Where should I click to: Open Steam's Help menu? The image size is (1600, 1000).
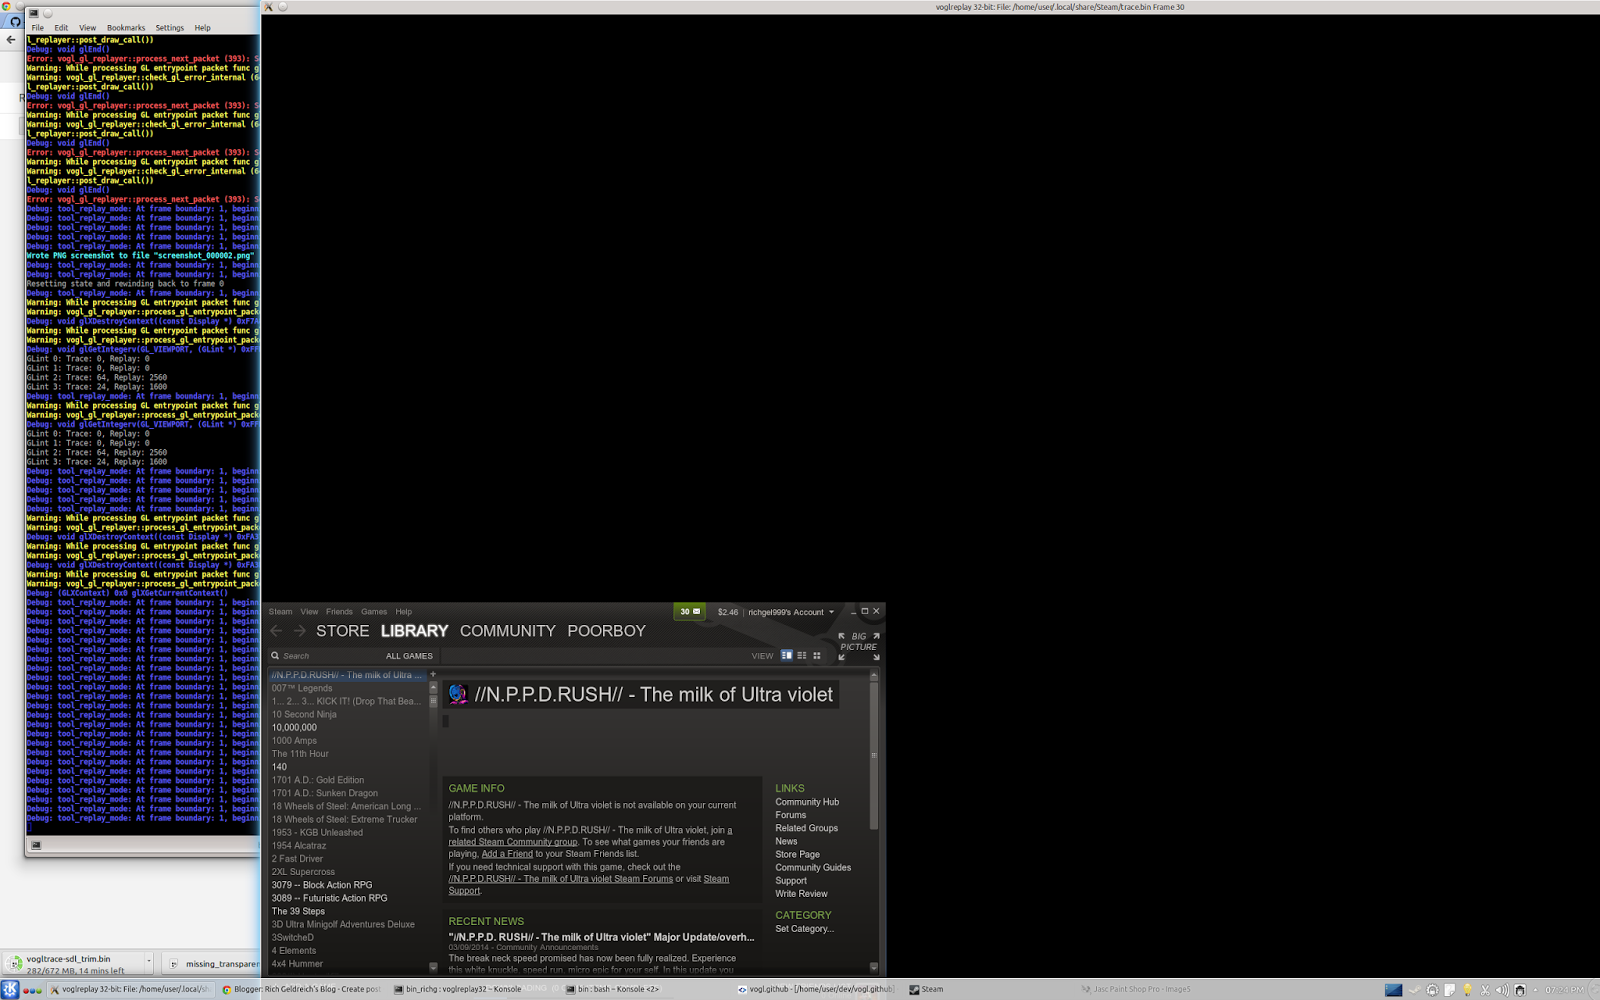[x=403, y=612]
